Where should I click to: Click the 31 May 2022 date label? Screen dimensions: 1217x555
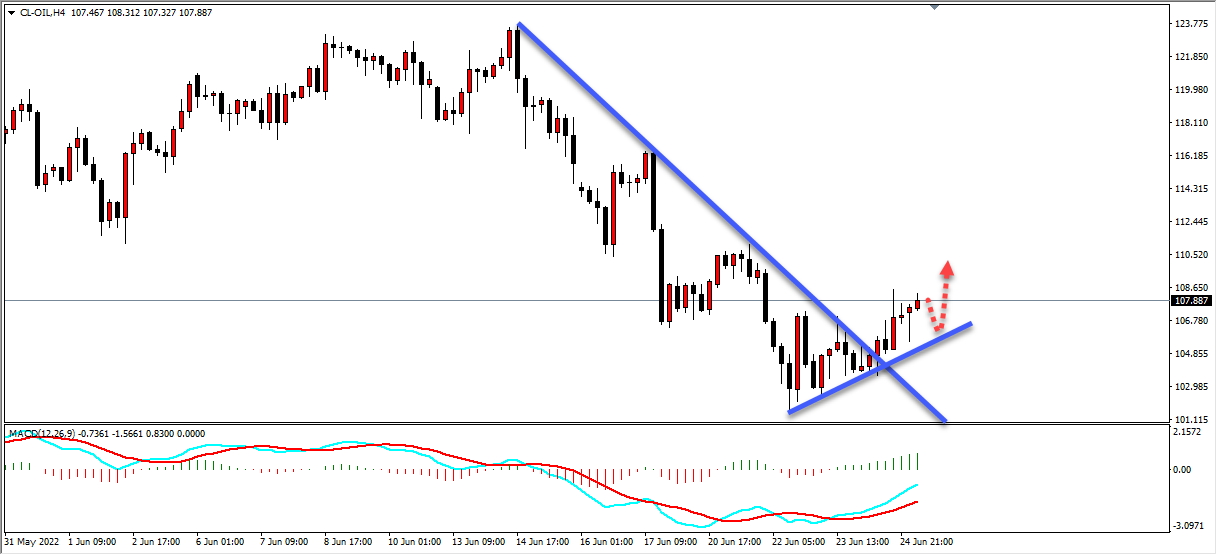pyautogui.click(x=32, y=542)
